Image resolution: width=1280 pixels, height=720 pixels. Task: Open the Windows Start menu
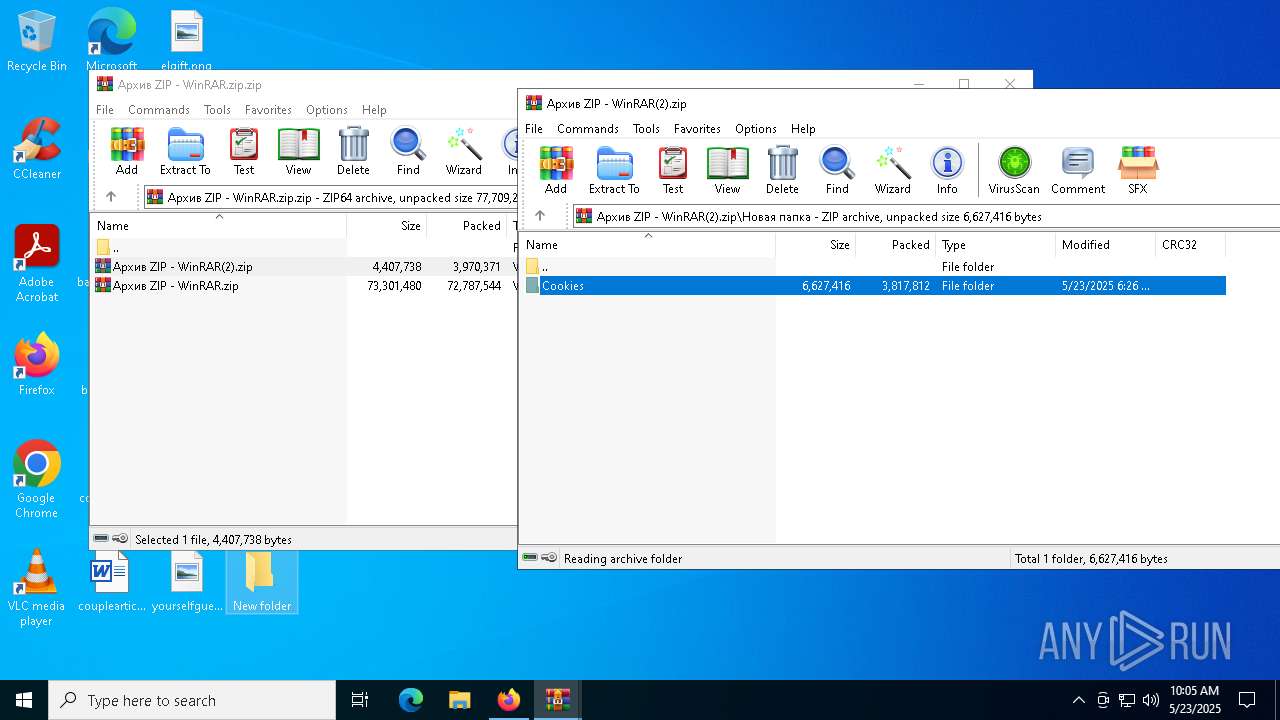24,700
